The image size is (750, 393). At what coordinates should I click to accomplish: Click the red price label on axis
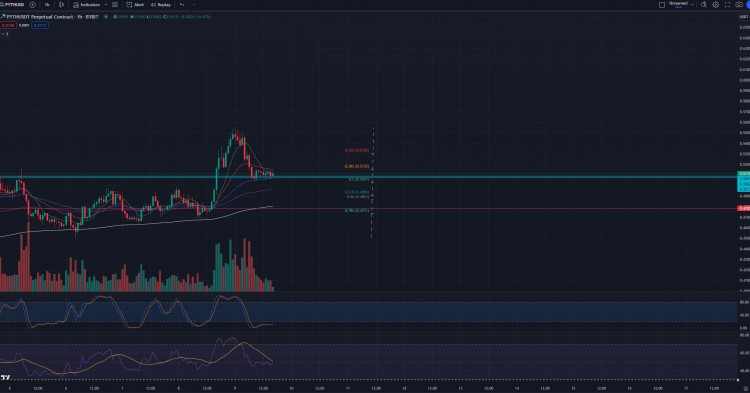pos(744,208)
